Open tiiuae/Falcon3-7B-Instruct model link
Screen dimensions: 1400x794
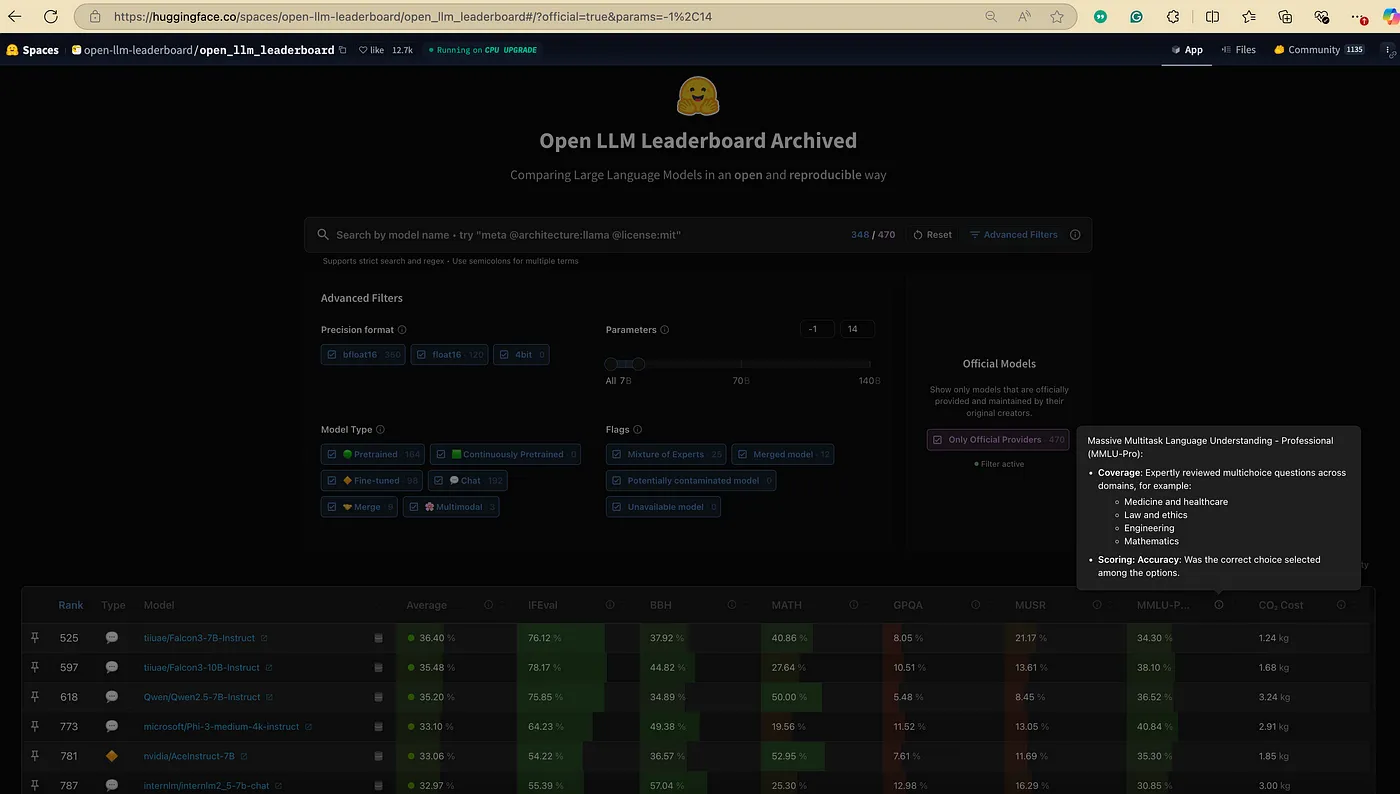tap(199, 638)
